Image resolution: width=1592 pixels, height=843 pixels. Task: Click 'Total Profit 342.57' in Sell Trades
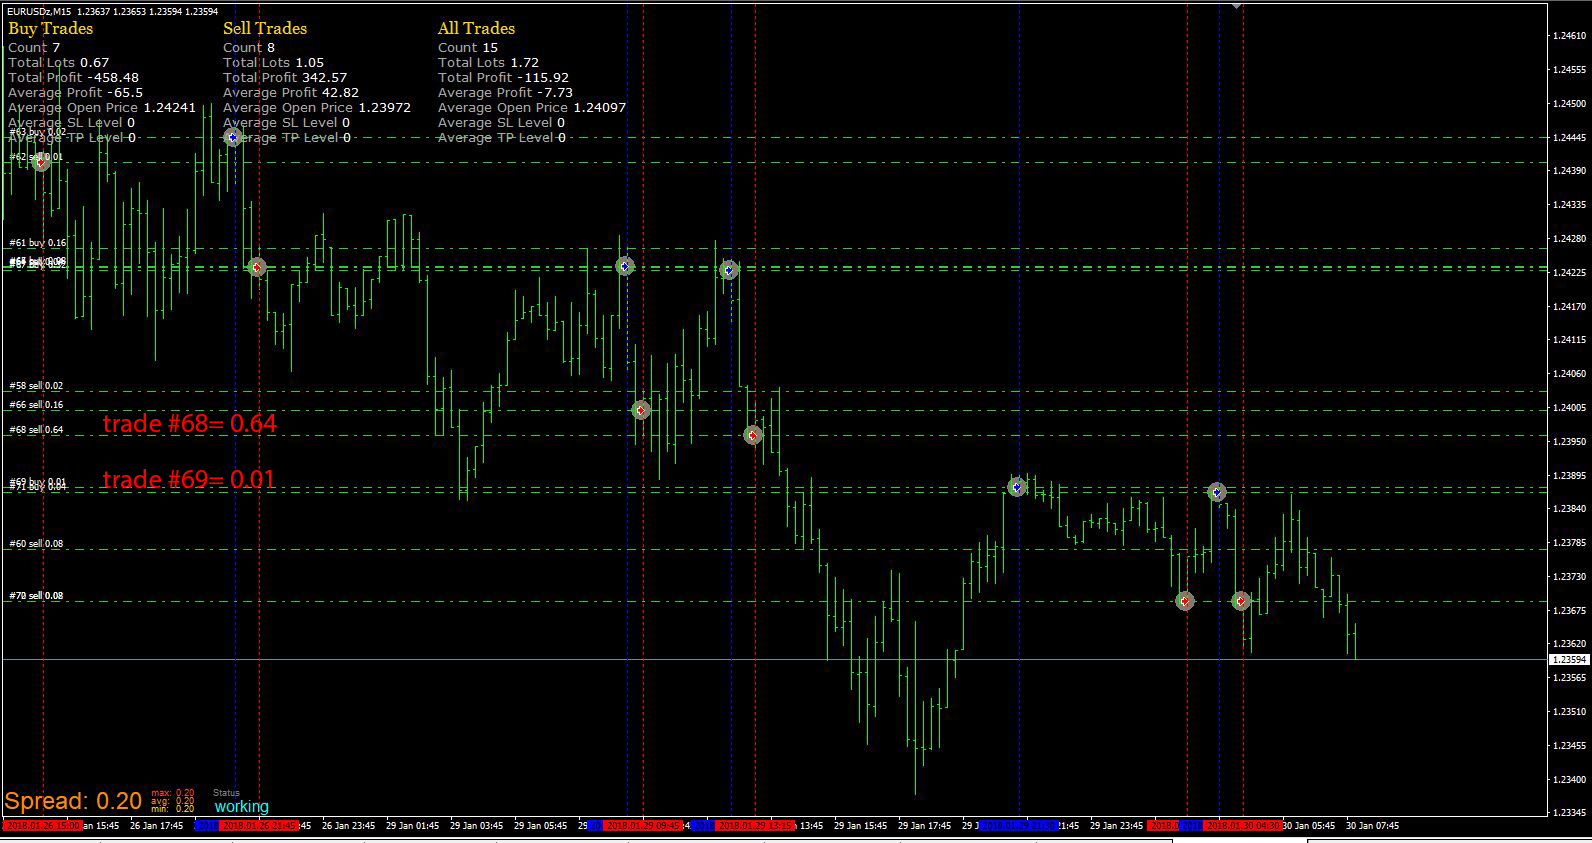pyautogui.click(x=285, y=77)
